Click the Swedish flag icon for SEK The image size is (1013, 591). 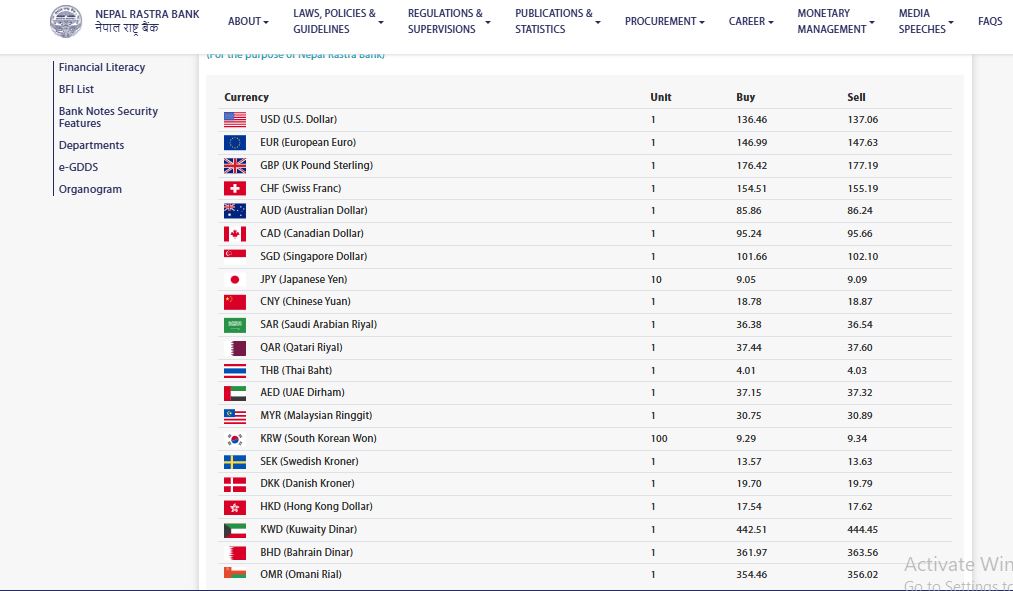tap(235, 462)
